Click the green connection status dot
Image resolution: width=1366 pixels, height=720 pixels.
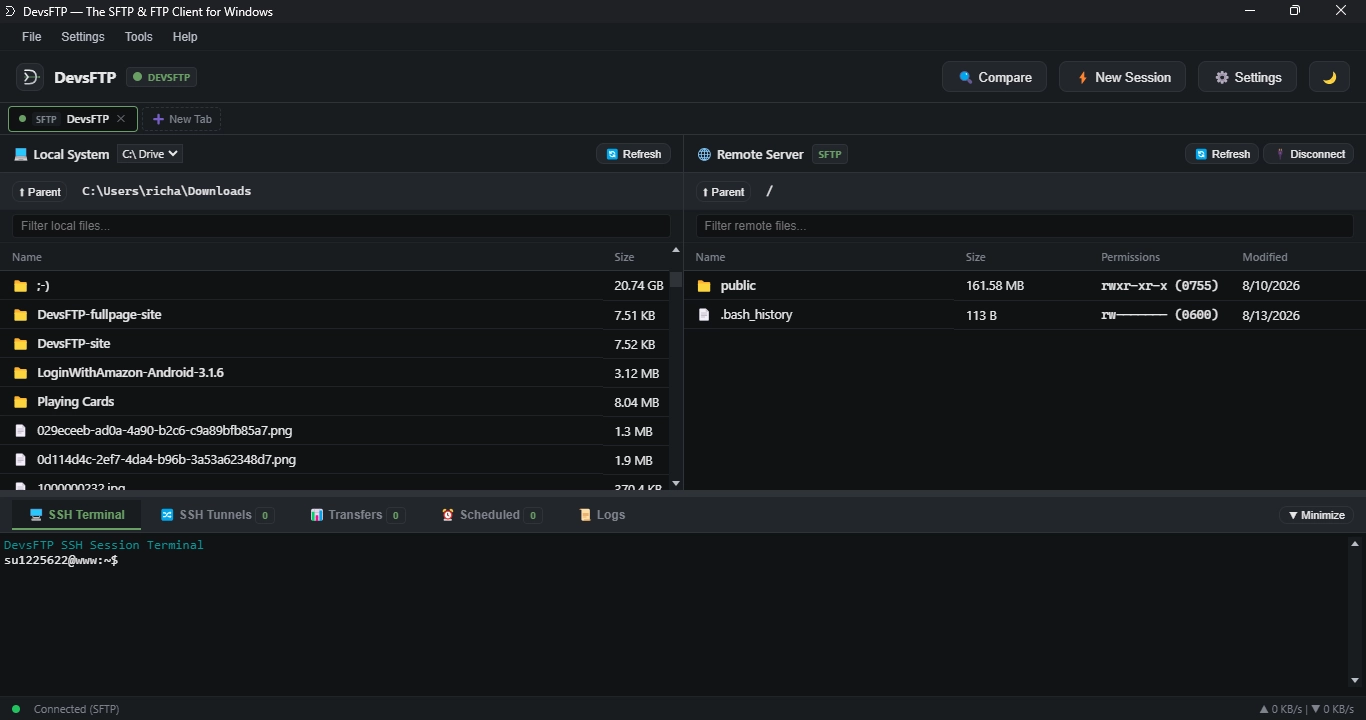point(16,709)
